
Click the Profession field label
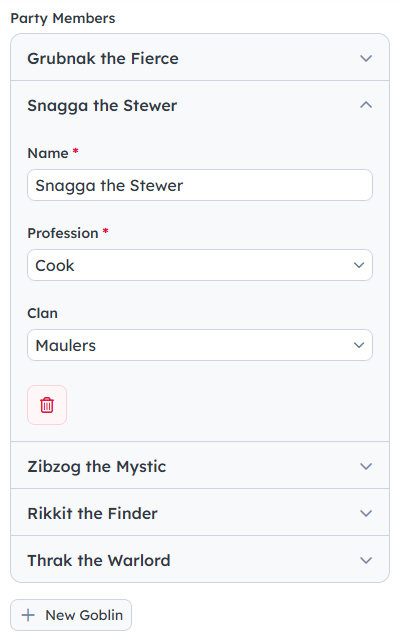click(x=63, y=233)
